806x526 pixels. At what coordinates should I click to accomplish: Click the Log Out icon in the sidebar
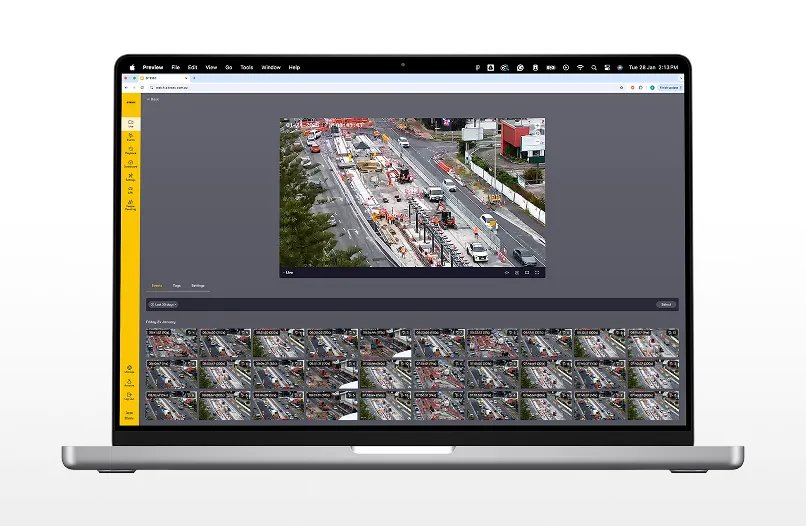coord(130,396)
